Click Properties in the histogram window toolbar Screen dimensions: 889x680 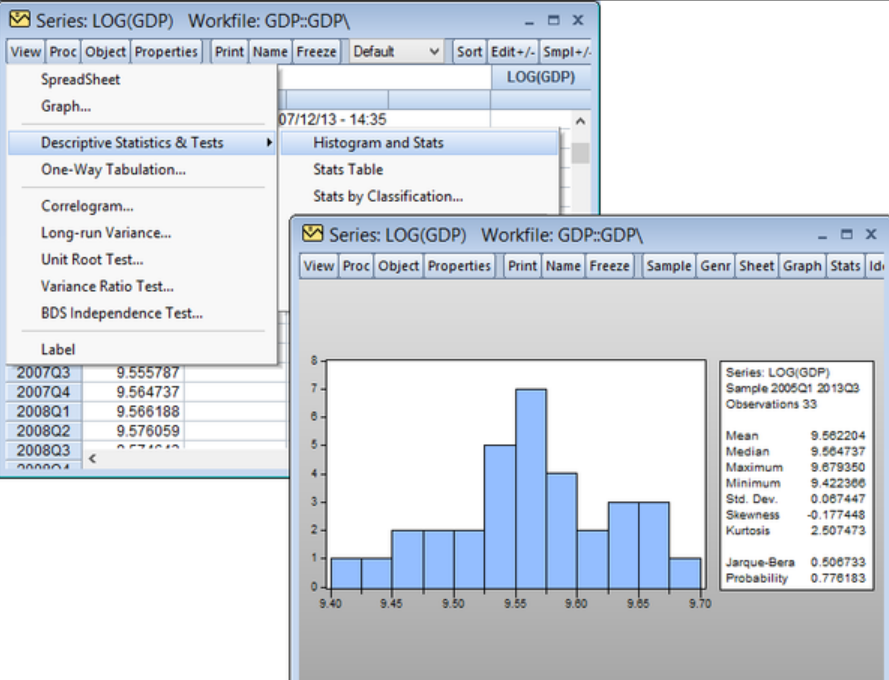click(x=459, y=266)
